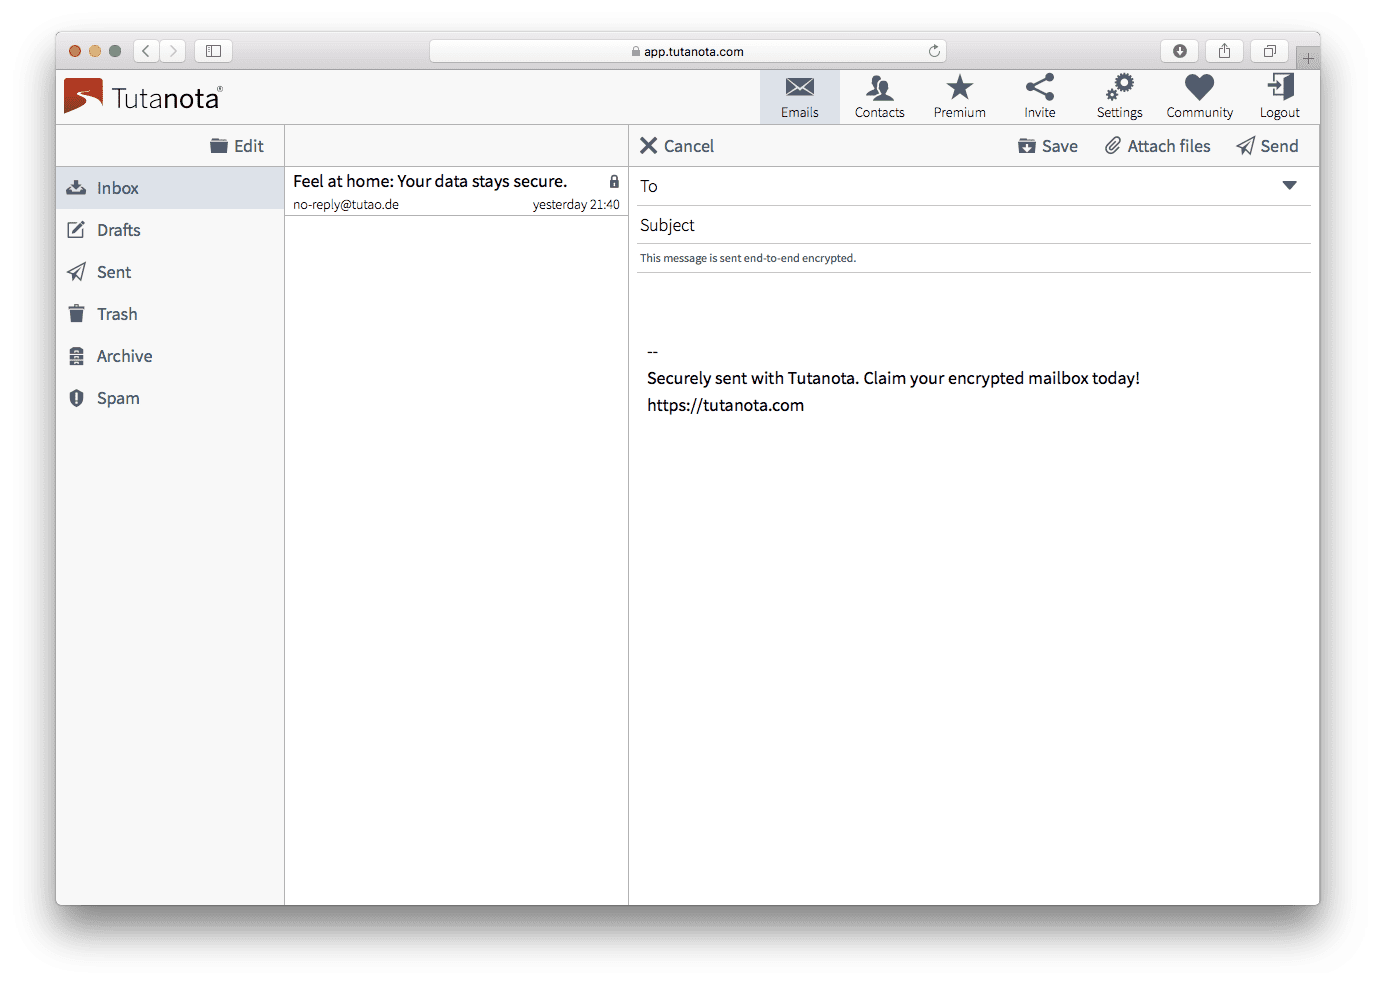
Task: Attach files using the paperclip
Action: [x=1157, y=146]
